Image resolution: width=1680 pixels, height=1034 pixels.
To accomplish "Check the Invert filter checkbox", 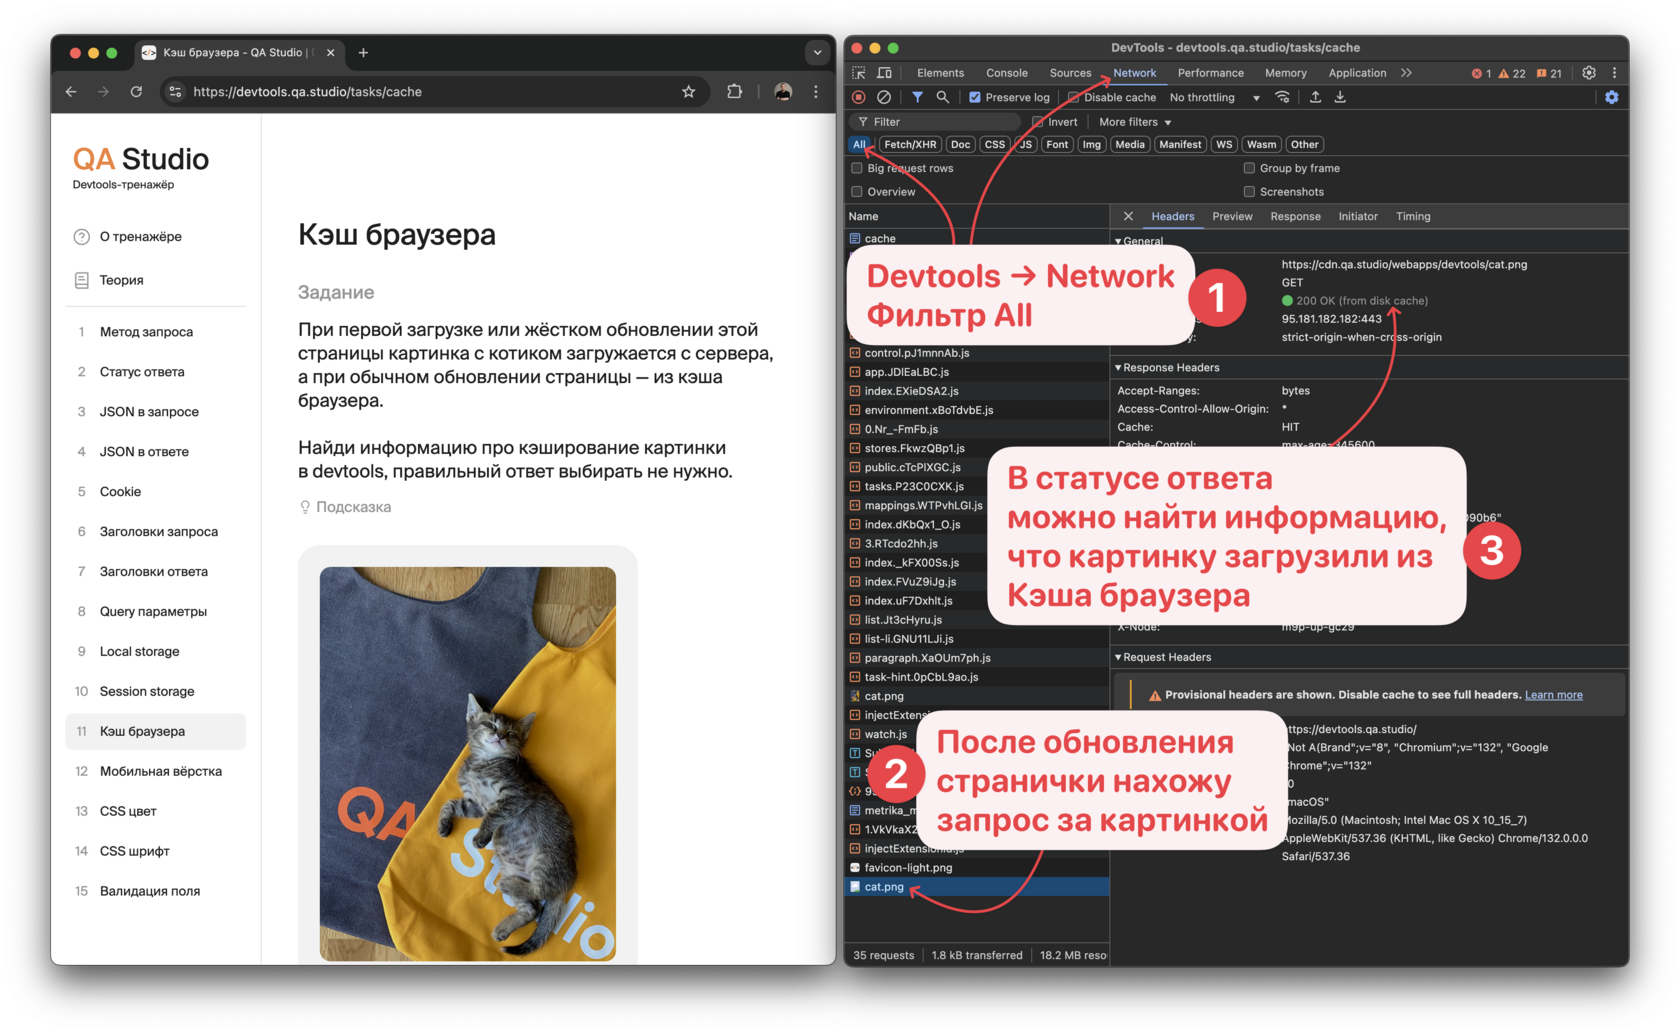I will [x=1038, y=122].
